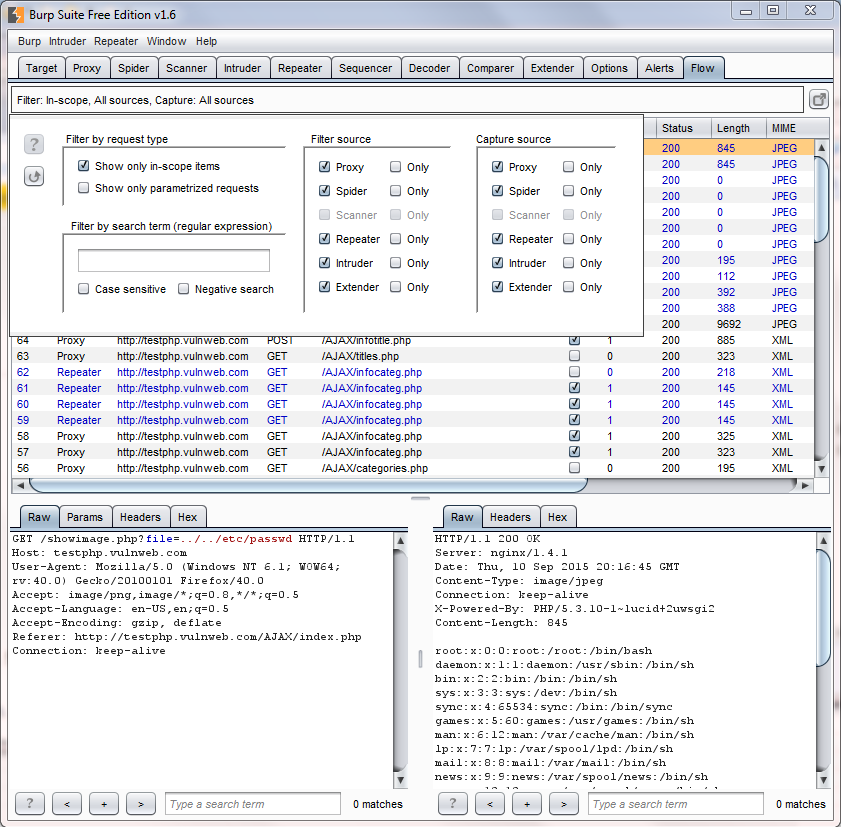Click response pane plus button
The height and width of the screenshot is (827, 841).
click(x=527, y=803)
